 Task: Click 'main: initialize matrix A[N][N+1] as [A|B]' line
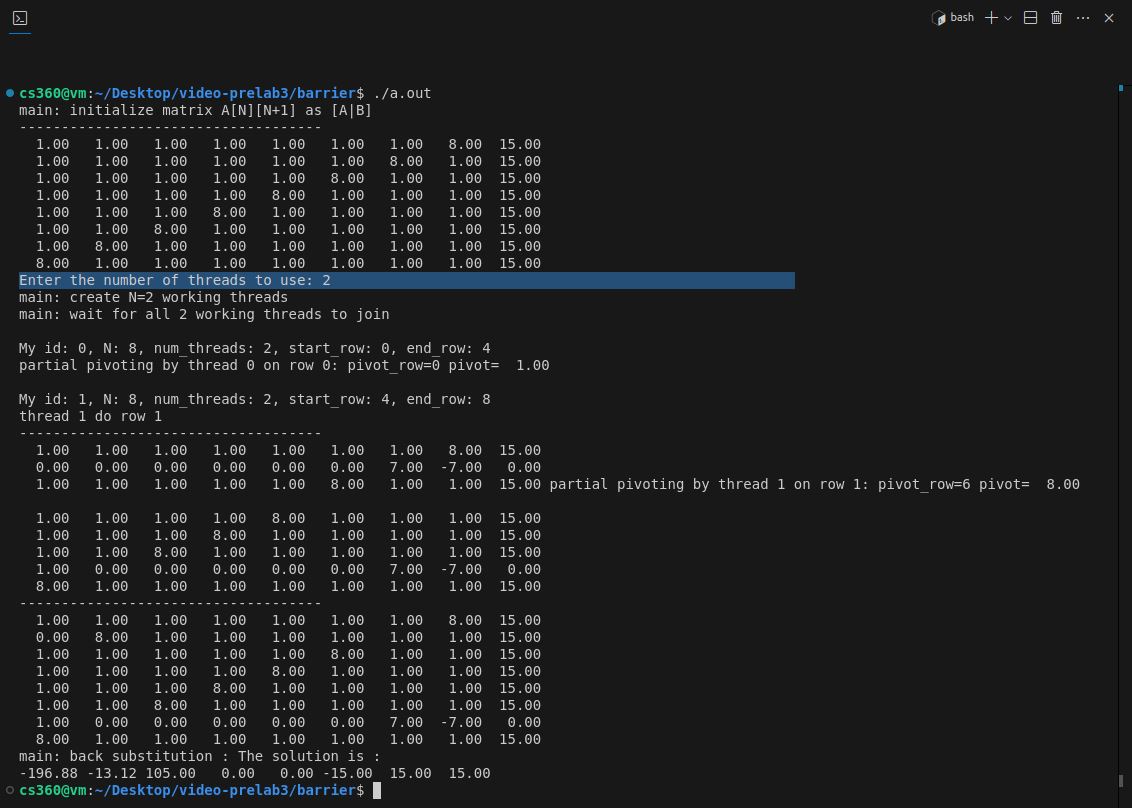[195, 110]
